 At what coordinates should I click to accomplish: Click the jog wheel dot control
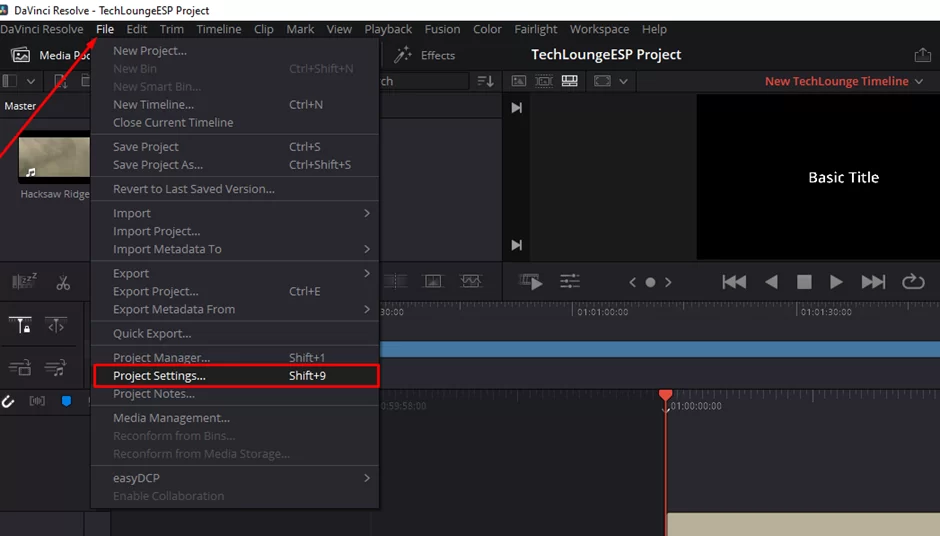coord(650,282)
